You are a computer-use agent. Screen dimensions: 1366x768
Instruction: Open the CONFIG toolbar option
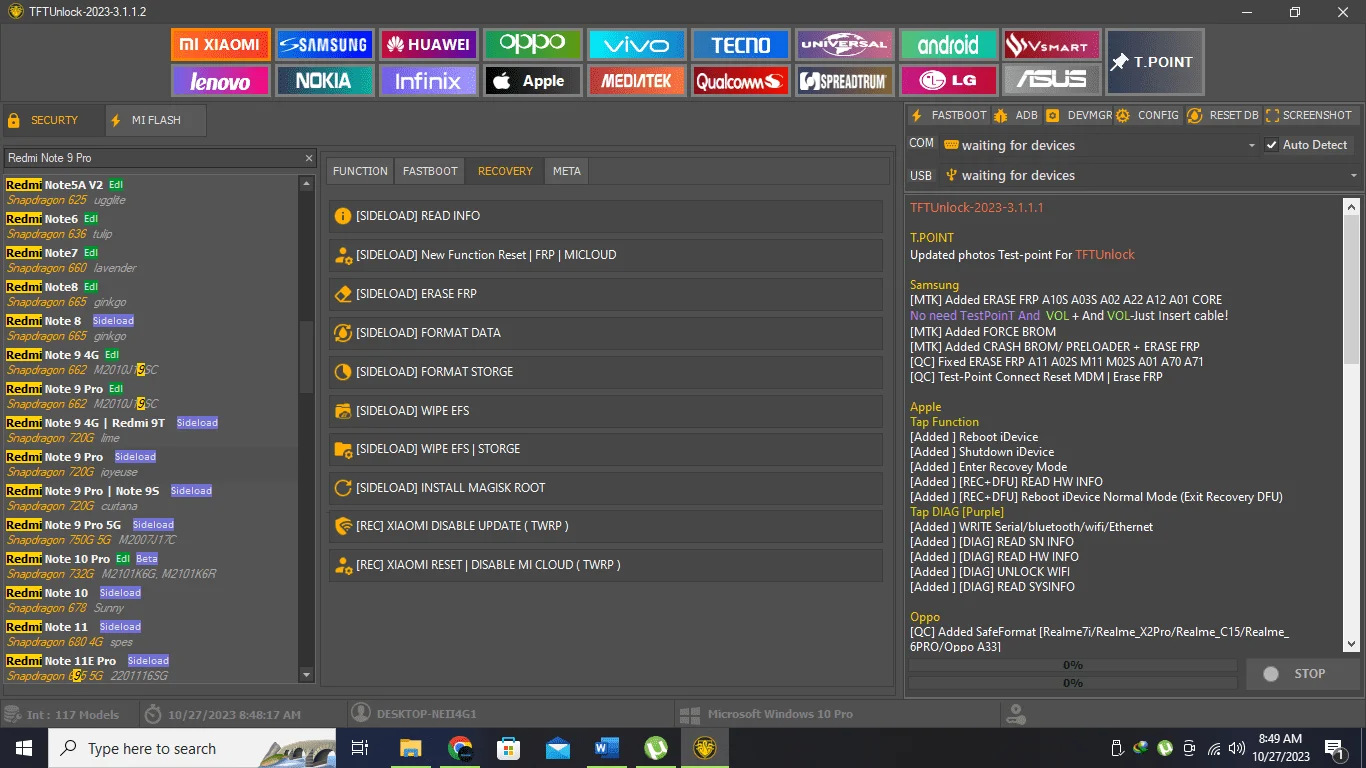[x=1149, y=116]
